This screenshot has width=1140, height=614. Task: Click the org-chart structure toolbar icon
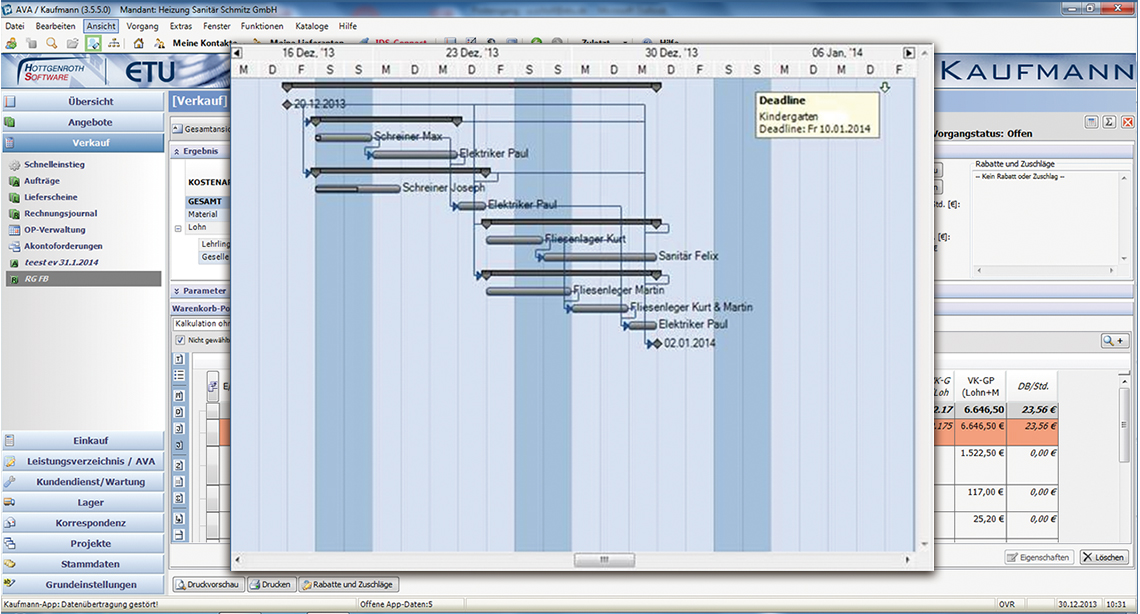pos(113,43)
